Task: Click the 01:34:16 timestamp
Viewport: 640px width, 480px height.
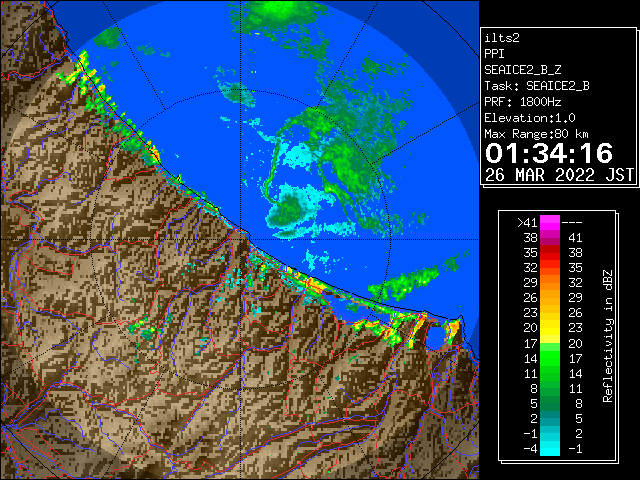Action: point(549,153)
